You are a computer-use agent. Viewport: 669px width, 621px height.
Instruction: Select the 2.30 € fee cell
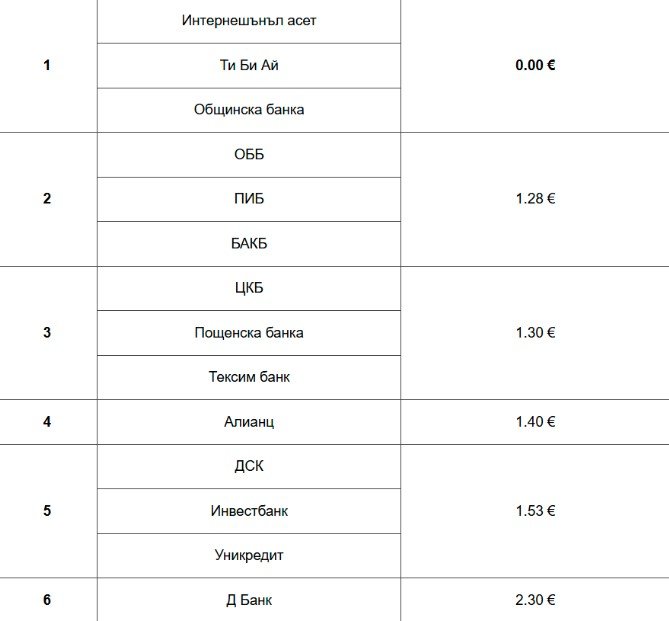click(535, 600)
